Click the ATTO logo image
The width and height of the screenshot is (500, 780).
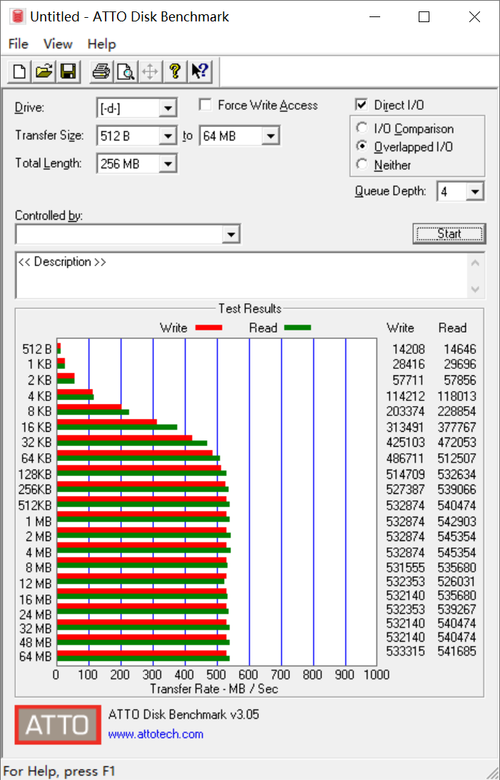pyautogui.click(x=58, y=724)
